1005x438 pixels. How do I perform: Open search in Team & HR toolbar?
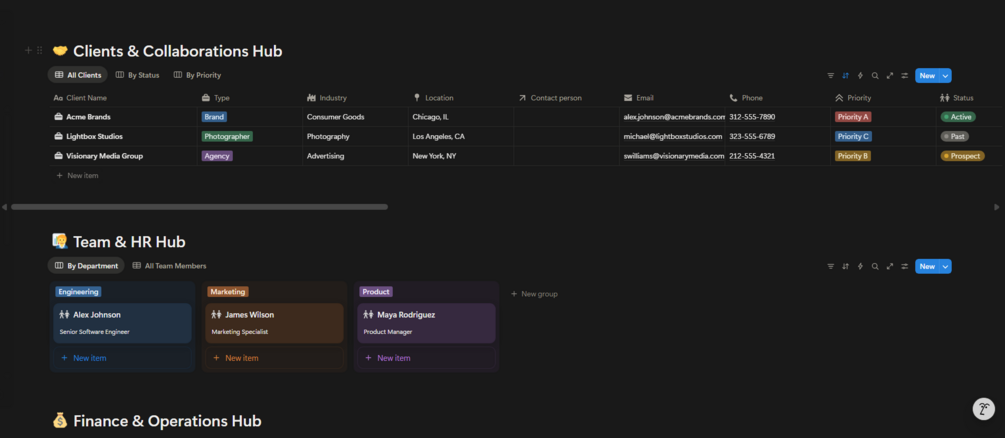875,267
